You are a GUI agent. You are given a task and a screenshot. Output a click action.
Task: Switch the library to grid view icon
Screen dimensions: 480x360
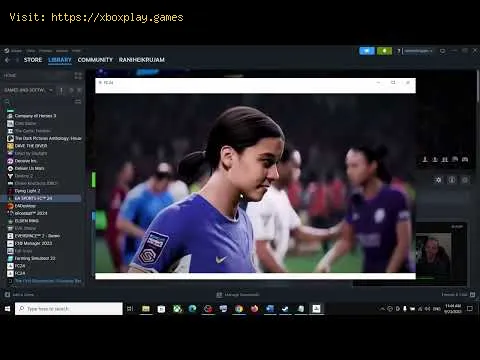(78, 76)
